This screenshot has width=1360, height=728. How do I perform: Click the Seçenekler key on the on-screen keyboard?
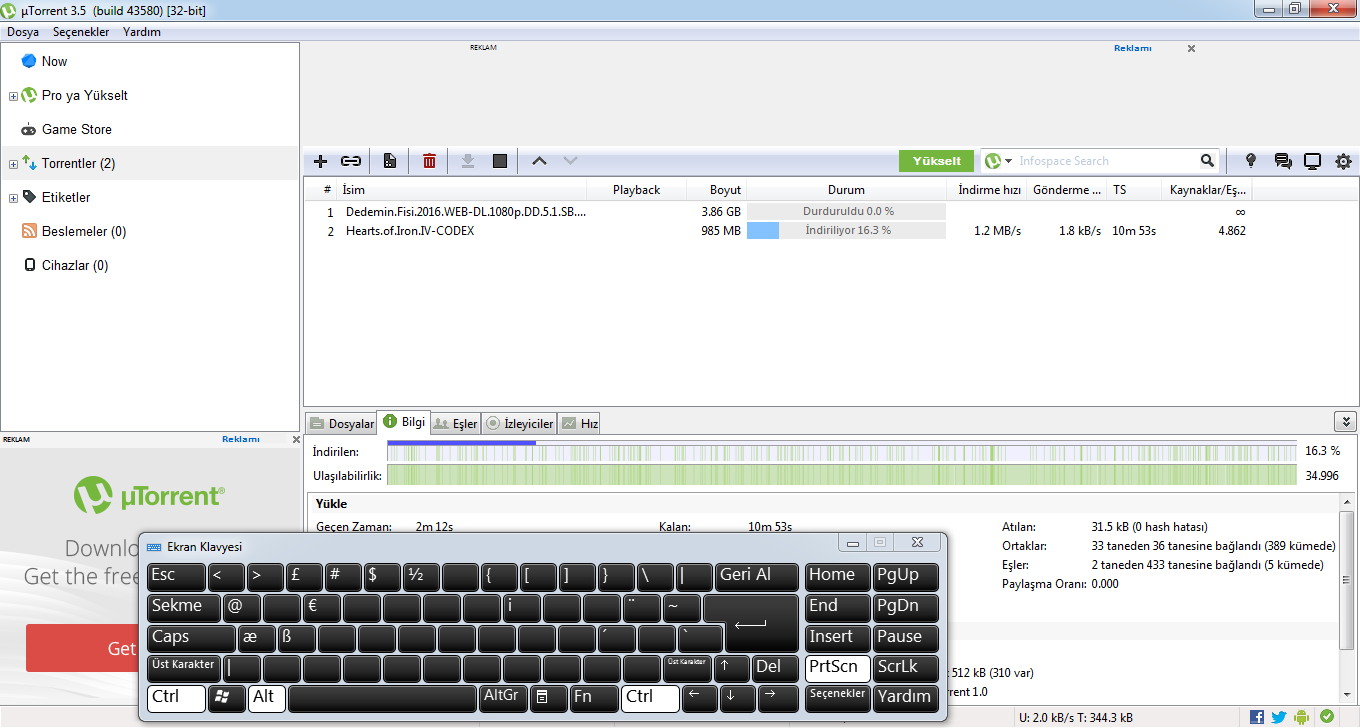(x=837, y=698)
